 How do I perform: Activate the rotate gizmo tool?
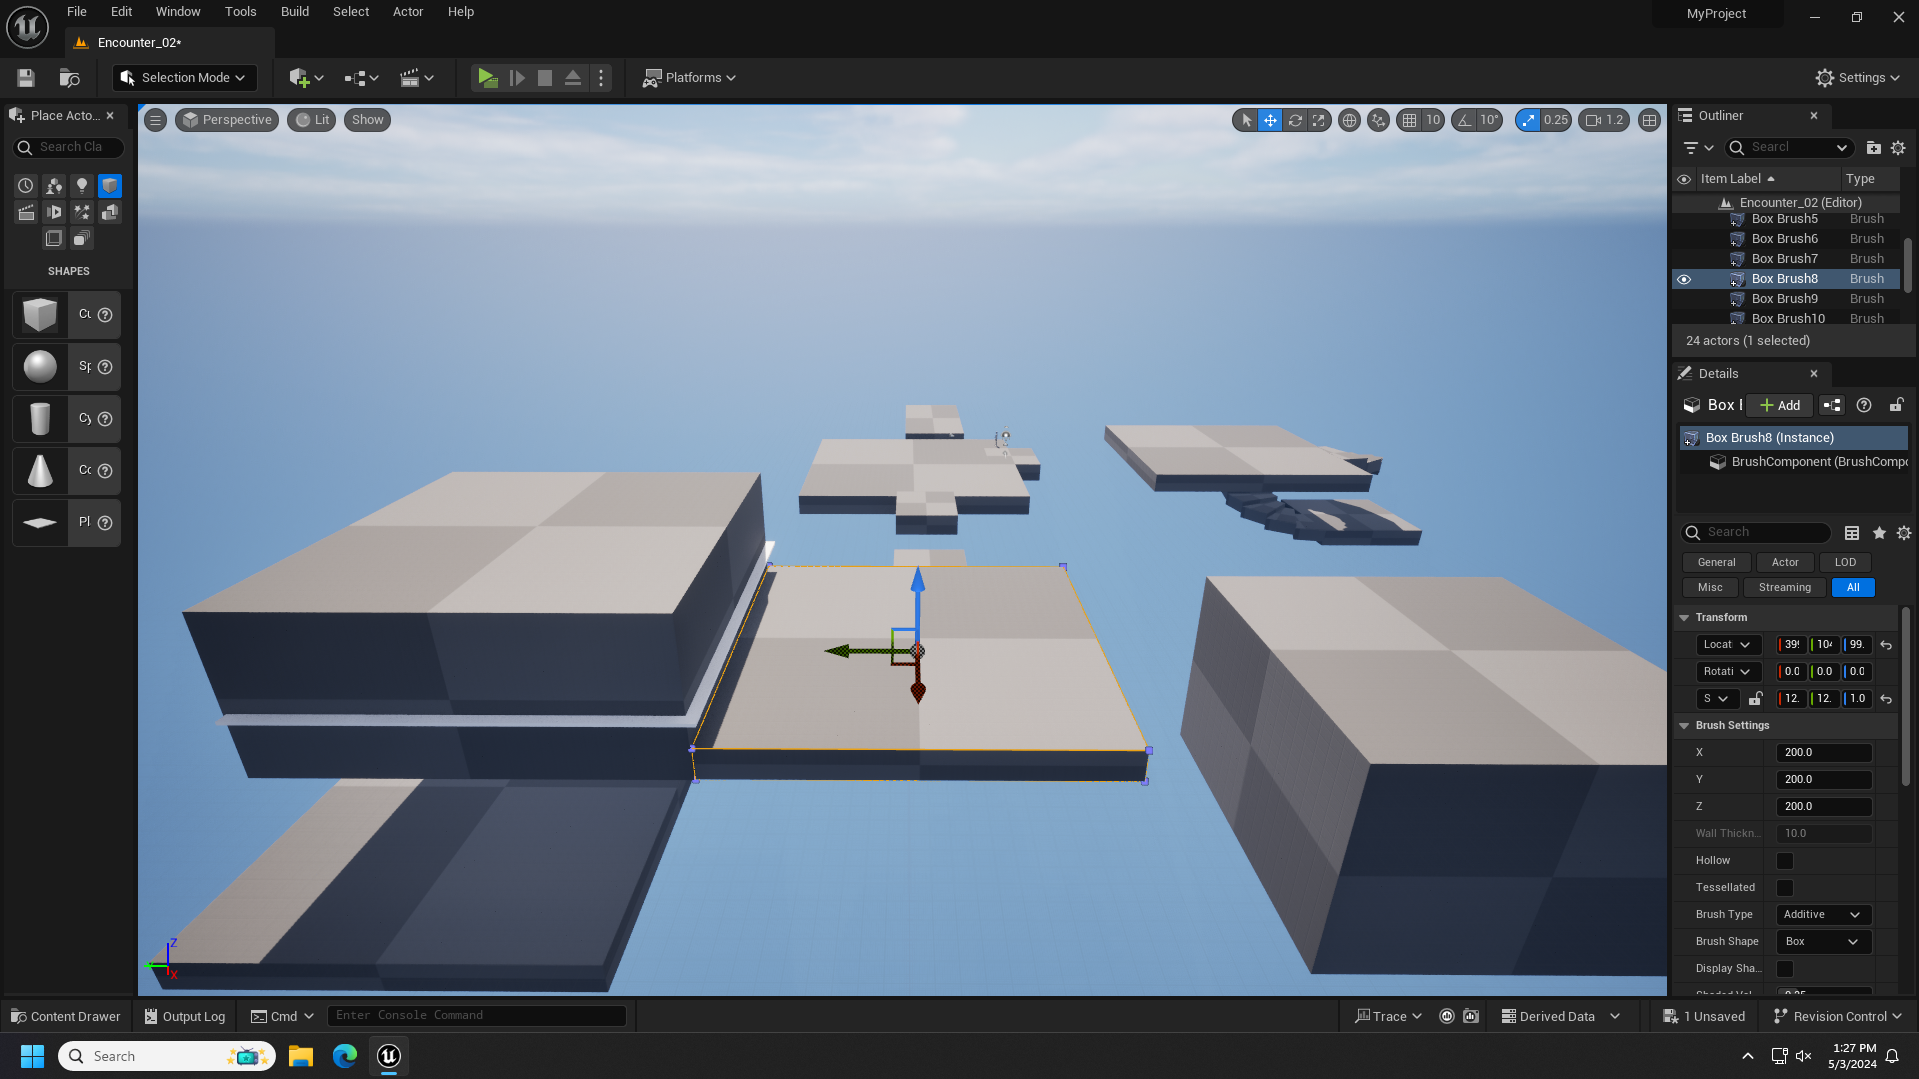[x=1295, y=120]
